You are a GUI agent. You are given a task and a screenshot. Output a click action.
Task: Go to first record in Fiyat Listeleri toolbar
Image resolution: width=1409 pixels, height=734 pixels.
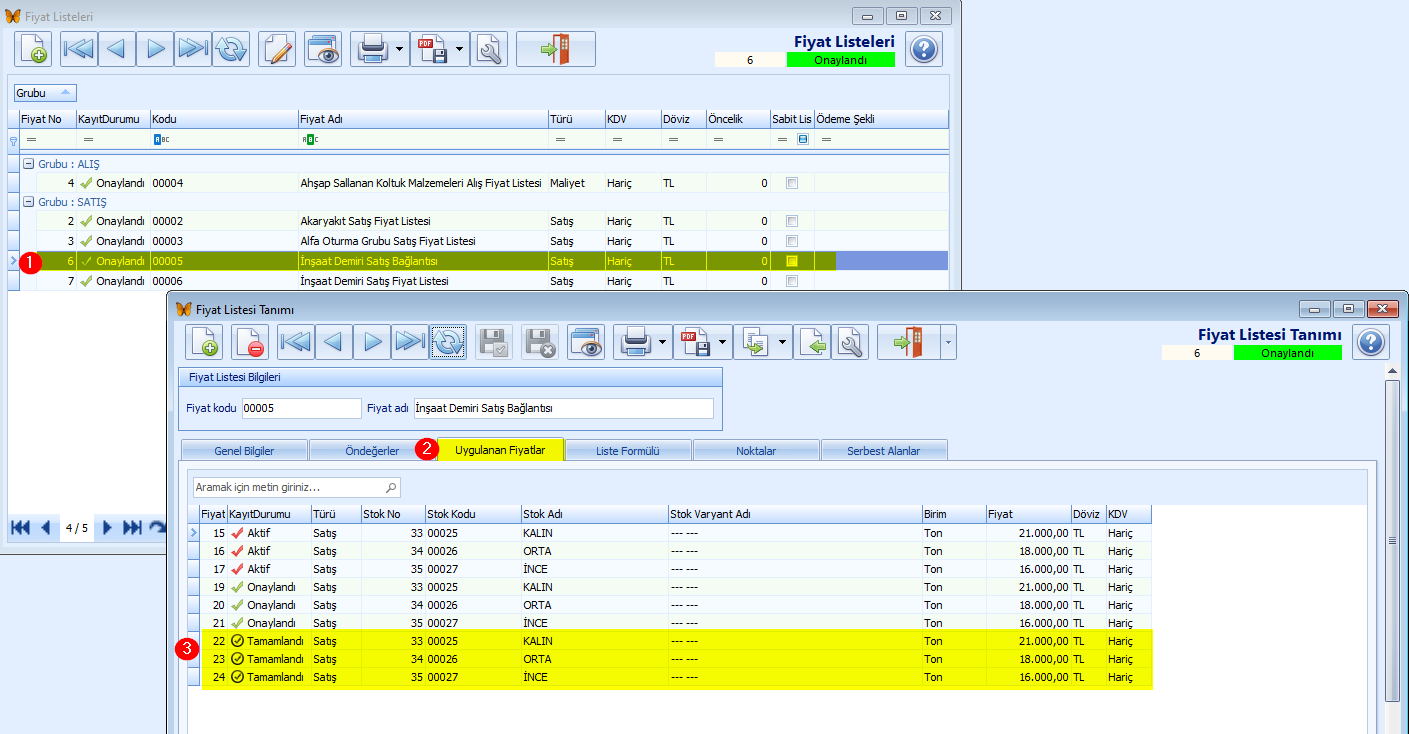point(79,49)
